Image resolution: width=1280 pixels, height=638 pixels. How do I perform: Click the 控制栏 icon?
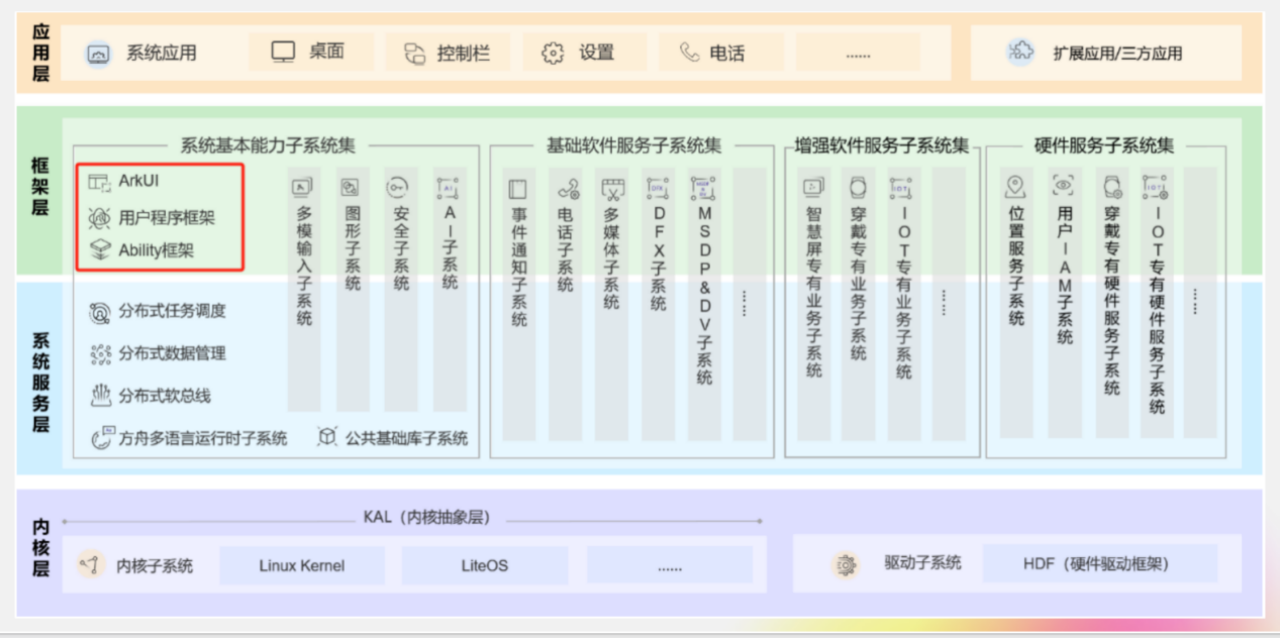[415, 53]
